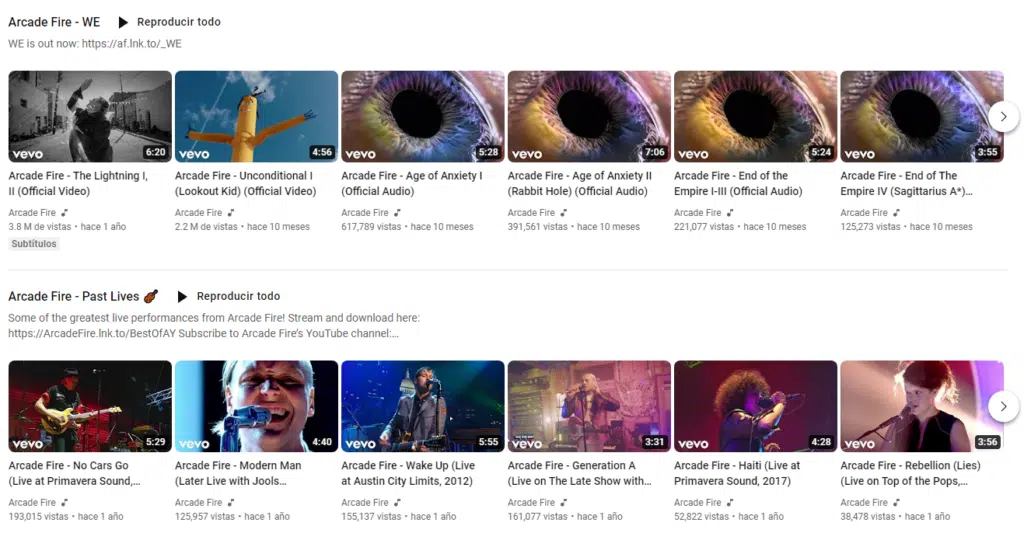Click the WE playlist description text
The width and height of the screenshot is (1024, 533).
pos(95,44)
